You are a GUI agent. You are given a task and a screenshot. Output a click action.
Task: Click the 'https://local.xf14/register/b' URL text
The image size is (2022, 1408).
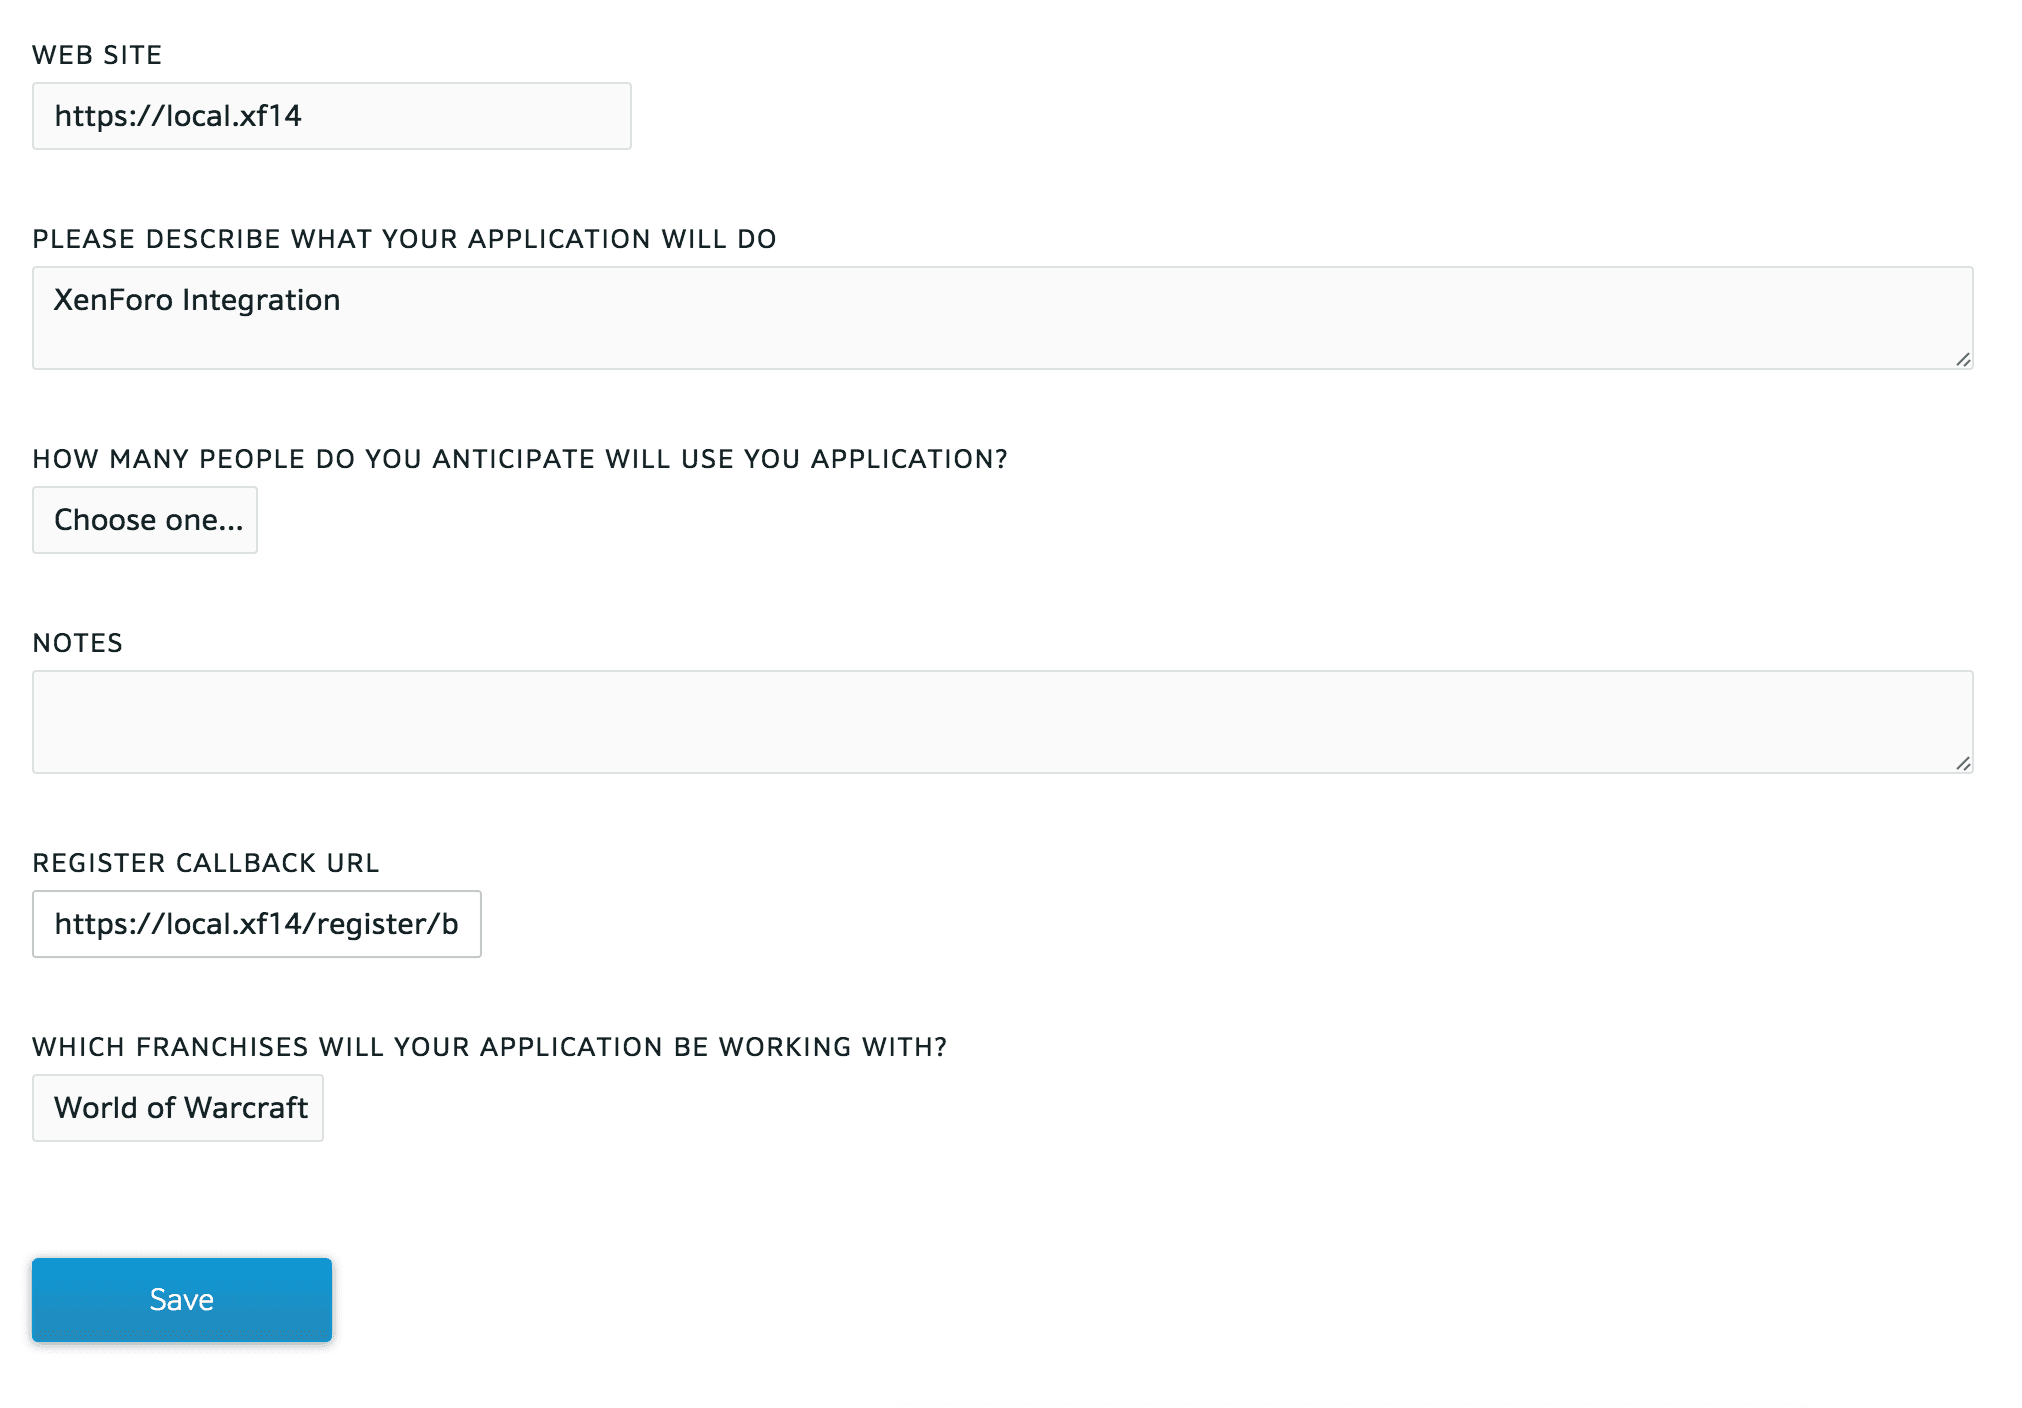coord(256,924)
